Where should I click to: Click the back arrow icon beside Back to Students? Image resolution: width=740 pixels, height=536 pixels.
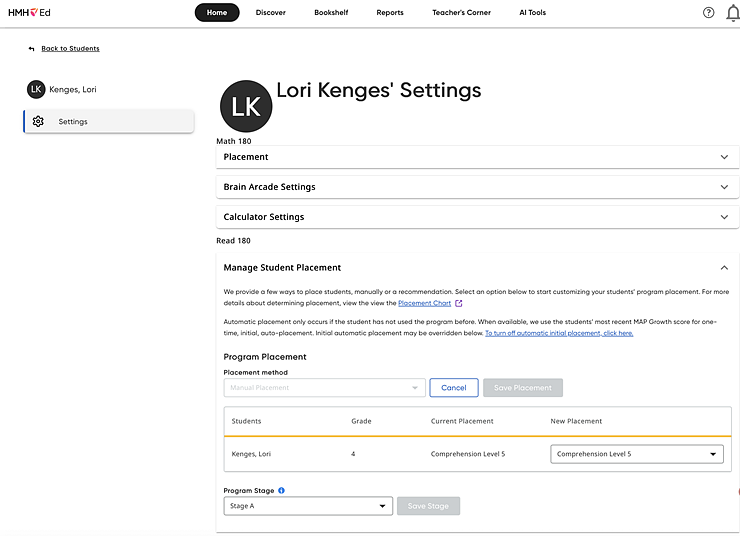click(x=32, y=49)
